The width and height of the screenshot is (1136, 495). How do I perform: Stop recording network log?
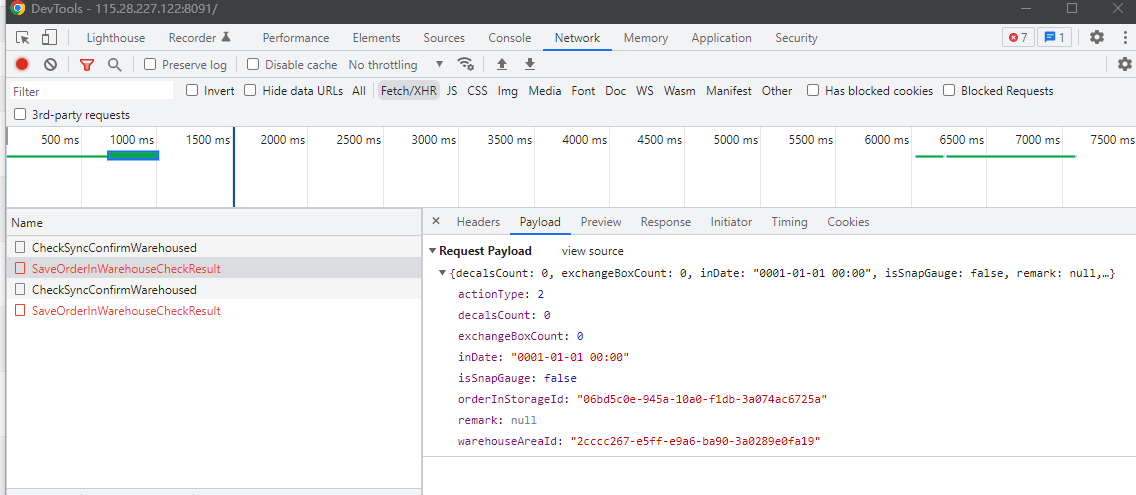pyautogui.click(x=22, y=65)
